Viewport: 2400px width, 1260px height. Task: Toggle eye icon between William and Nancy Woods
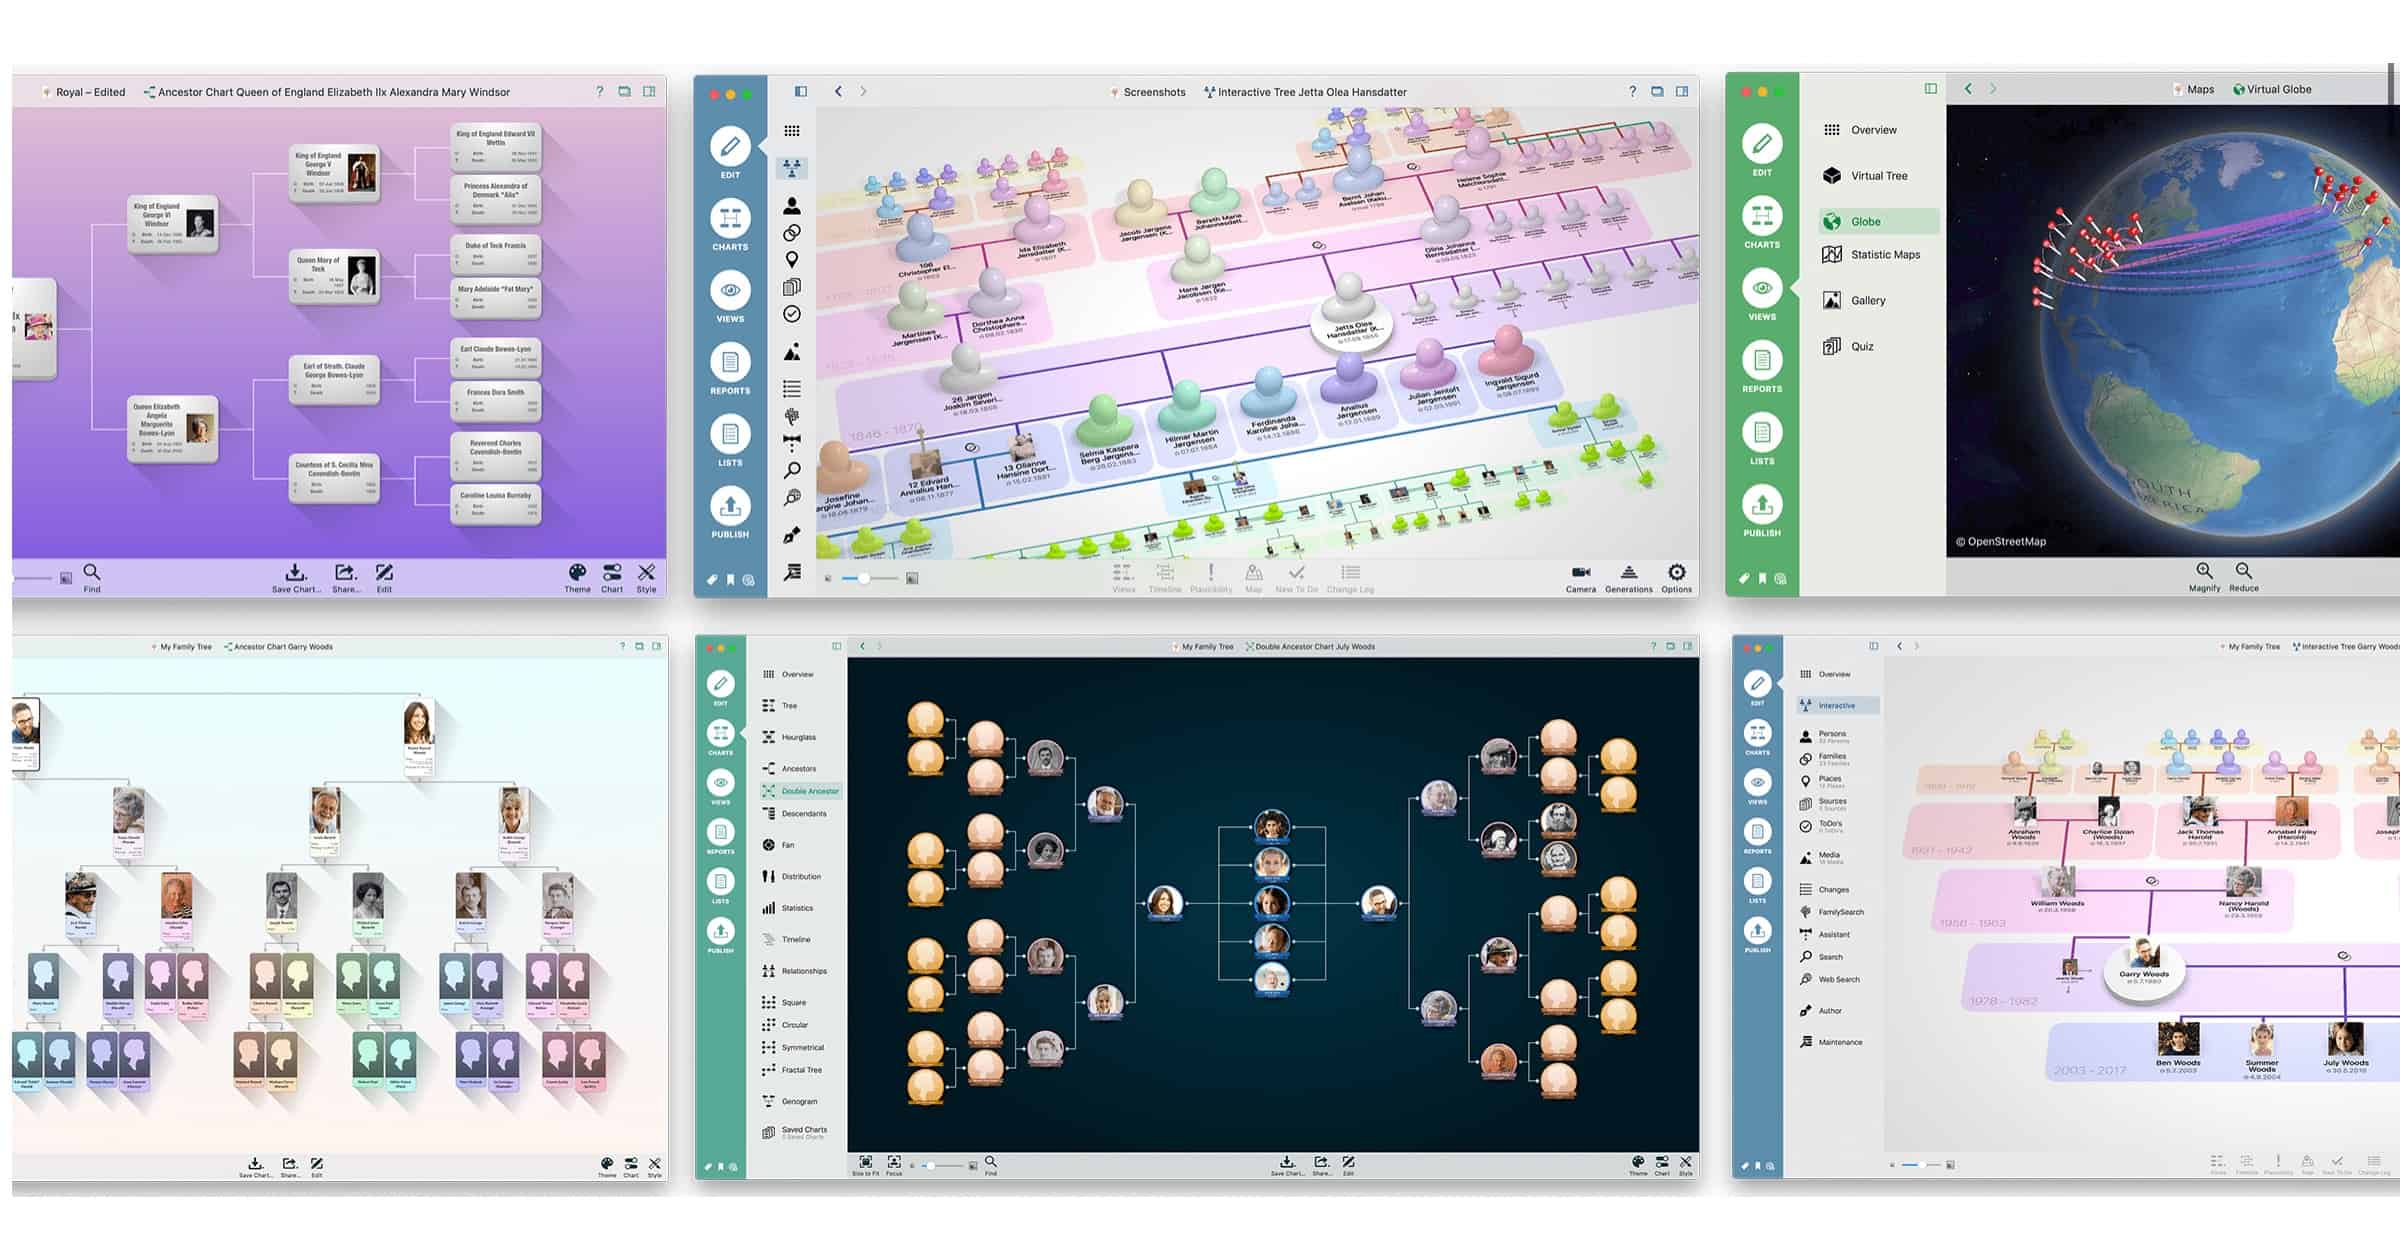[x=2151, y=881]
